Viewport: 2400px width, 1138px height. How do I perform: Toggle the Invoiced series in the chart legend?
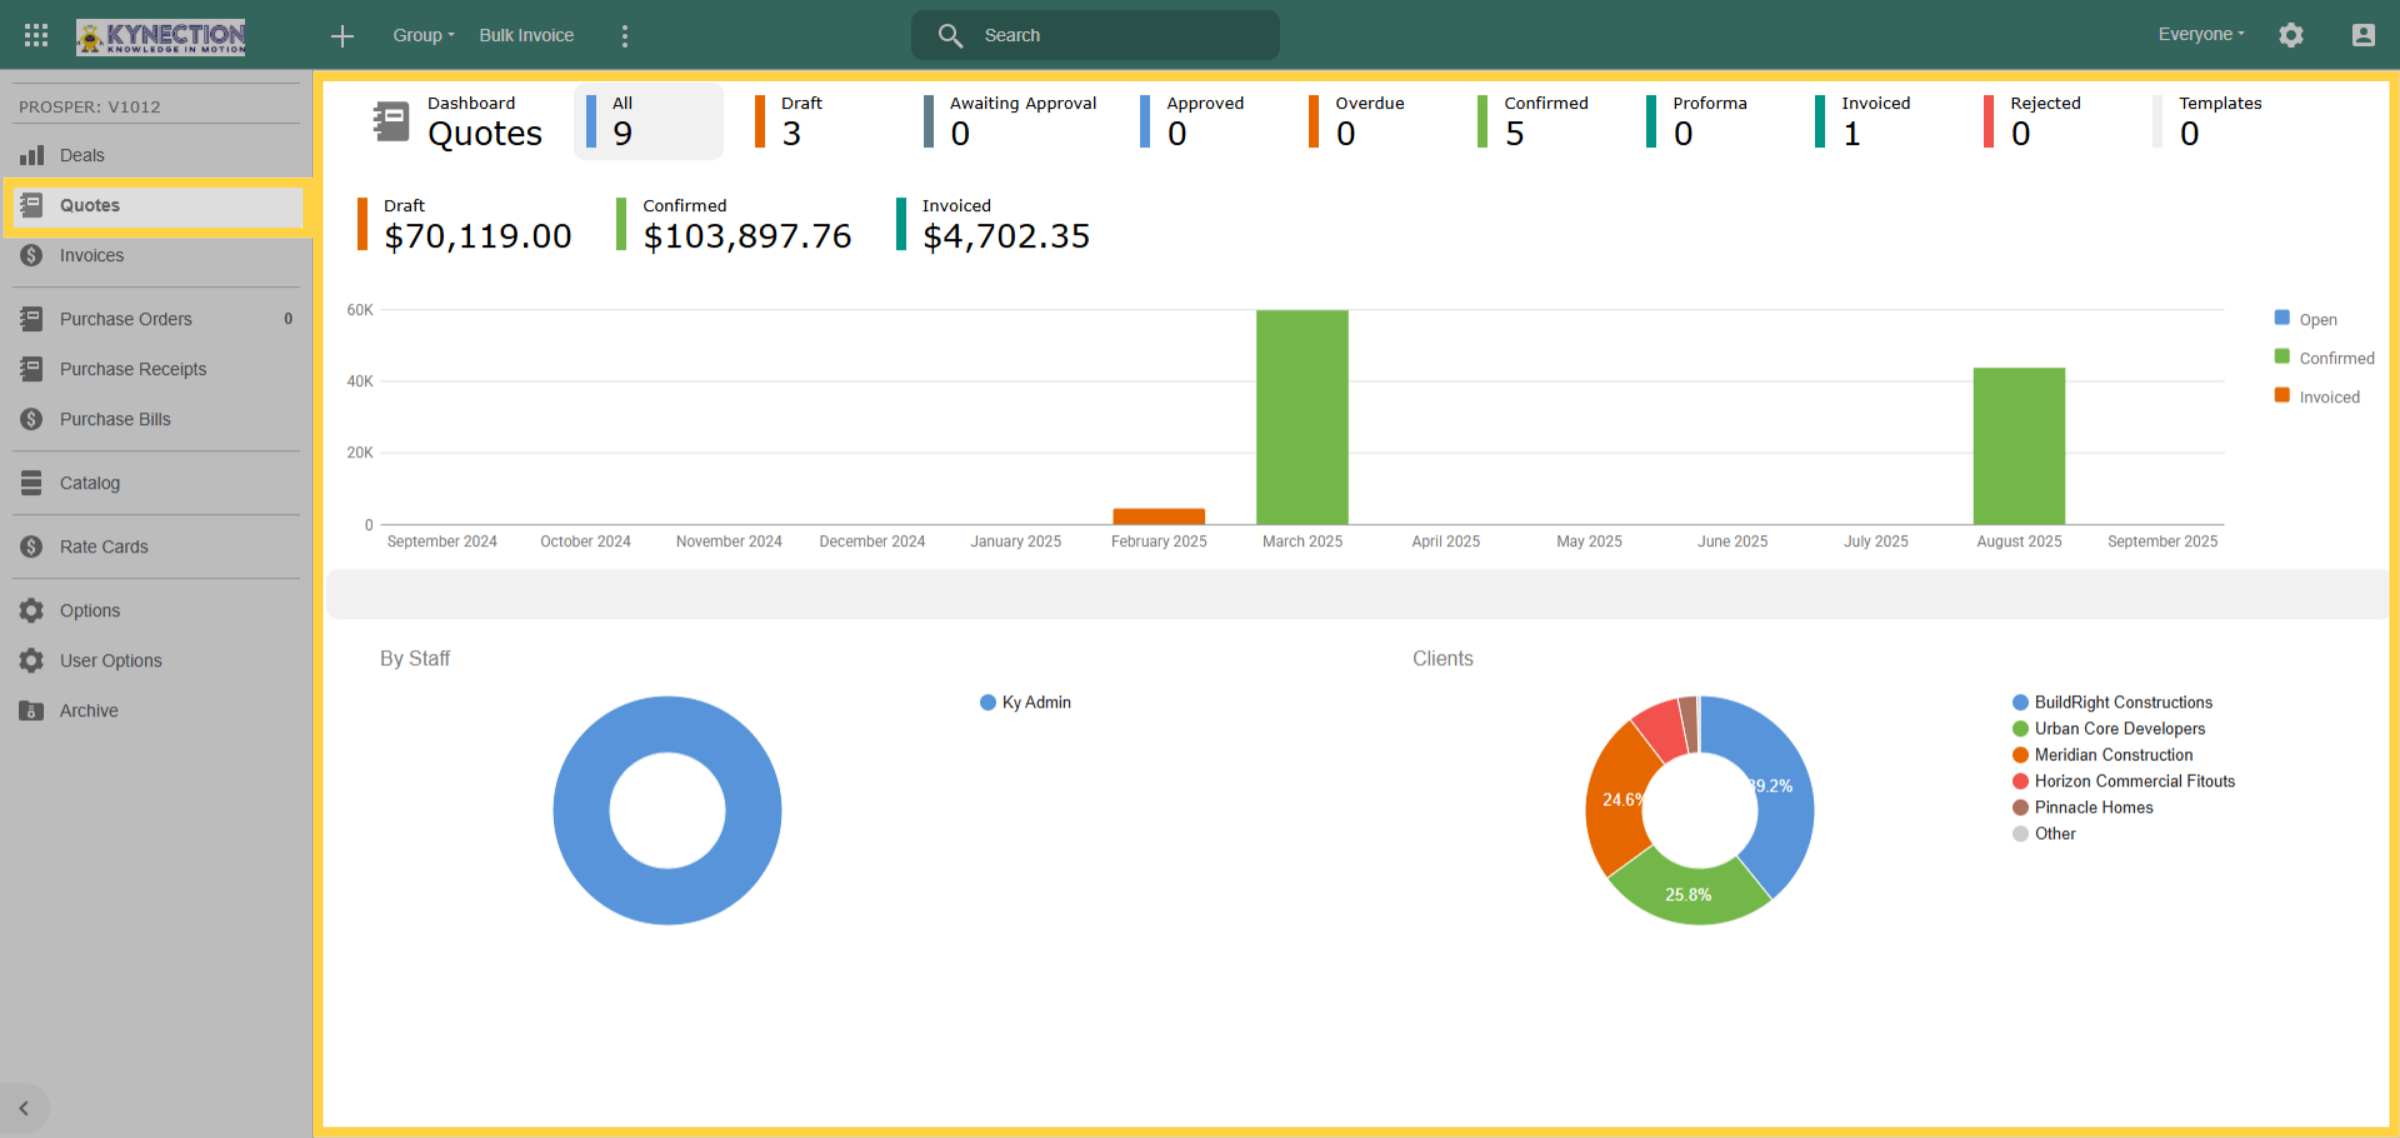pos(2317,397)
